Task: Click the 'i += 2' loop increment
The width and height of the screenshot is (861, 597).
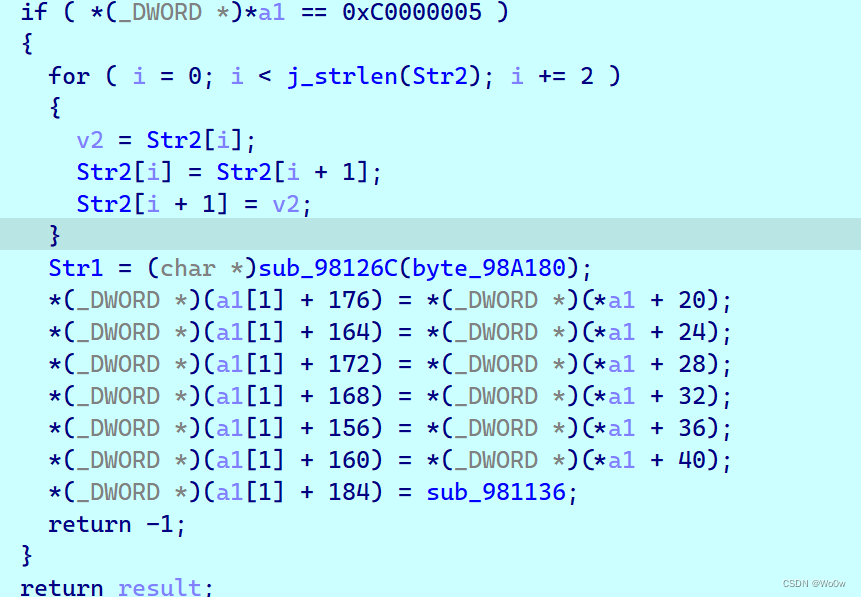Action: pyautogui.click(x=552, y=76)
